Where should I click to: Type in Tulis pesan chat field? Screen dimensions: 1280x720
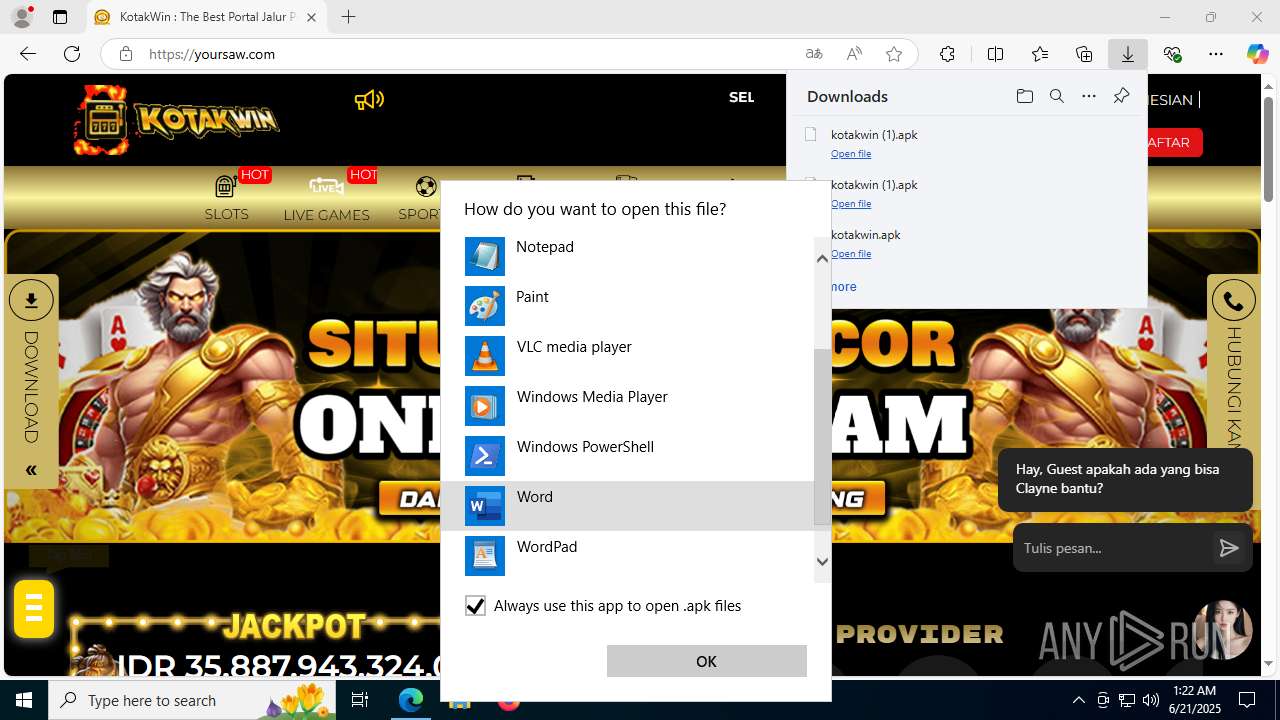pyautogui.click(x=1110, y=547)
